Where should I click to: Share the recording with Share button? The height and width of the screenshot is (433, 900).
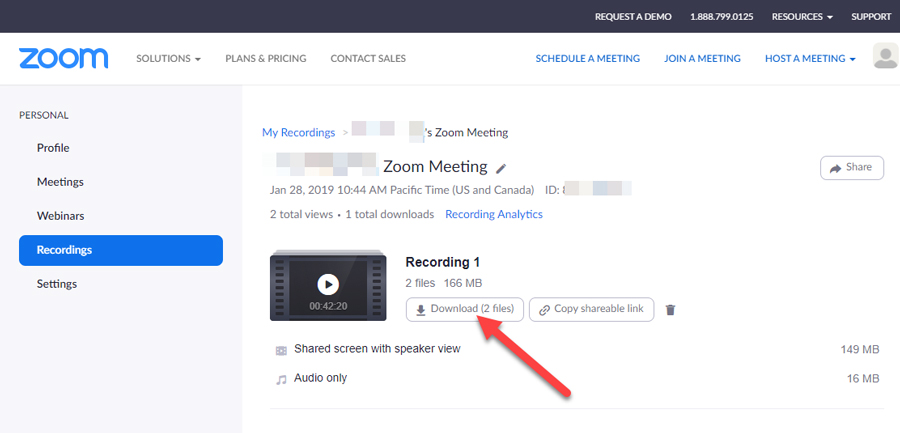pyautogui.click(x=851, y=168)
